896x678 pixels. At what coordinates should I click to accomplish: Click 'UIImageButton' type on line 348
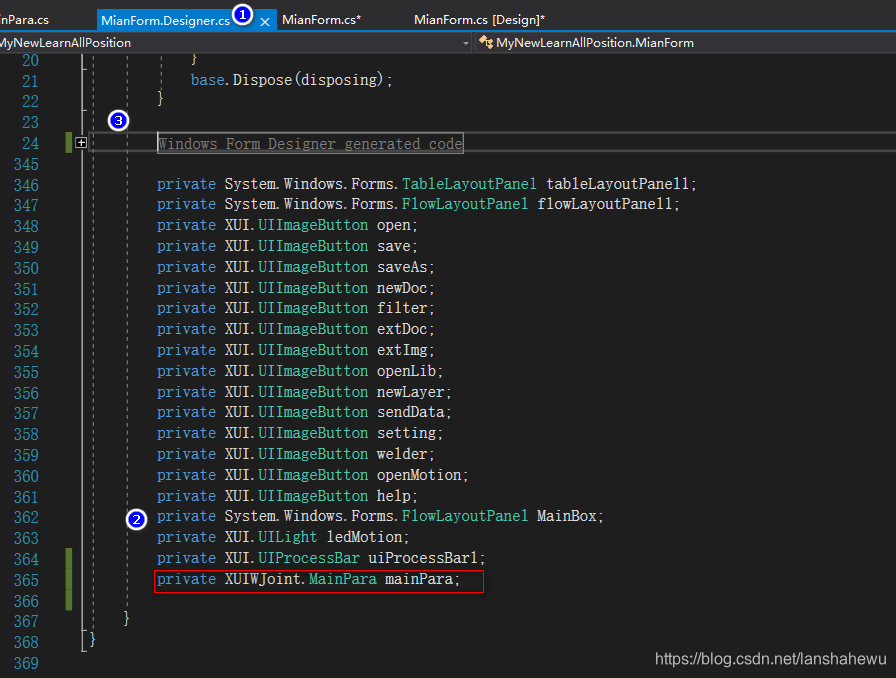click(x=313, y=225)
